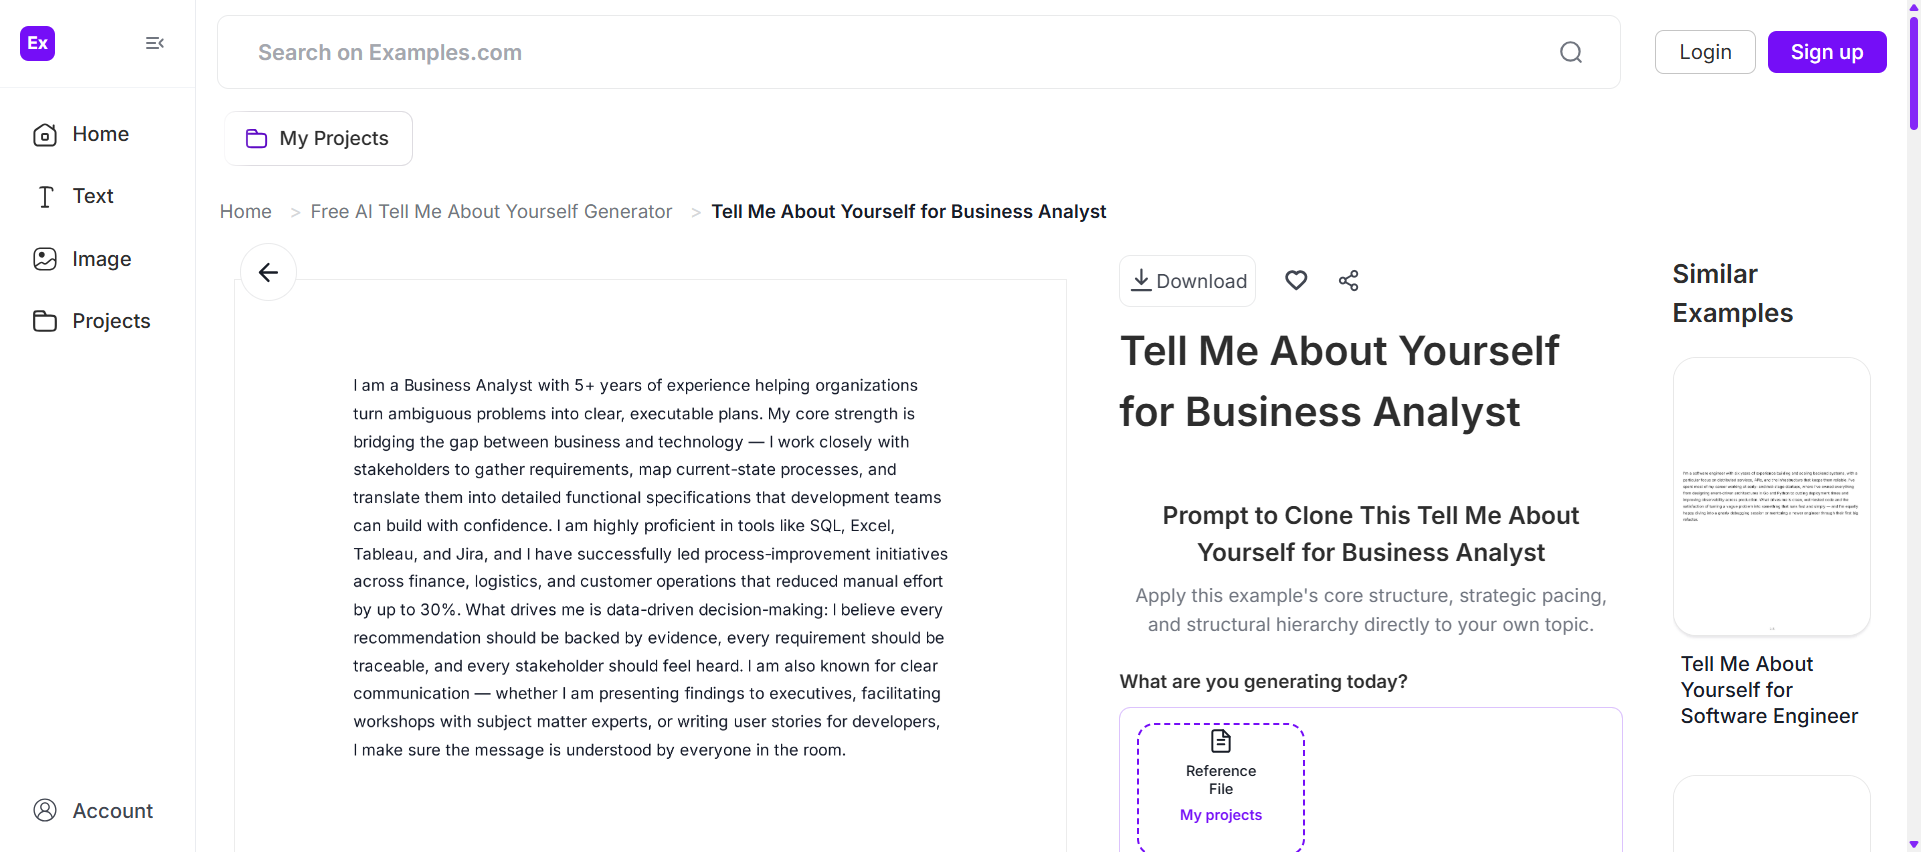
Task: Click the search magnifier icon
Action: pos(1571,52)
